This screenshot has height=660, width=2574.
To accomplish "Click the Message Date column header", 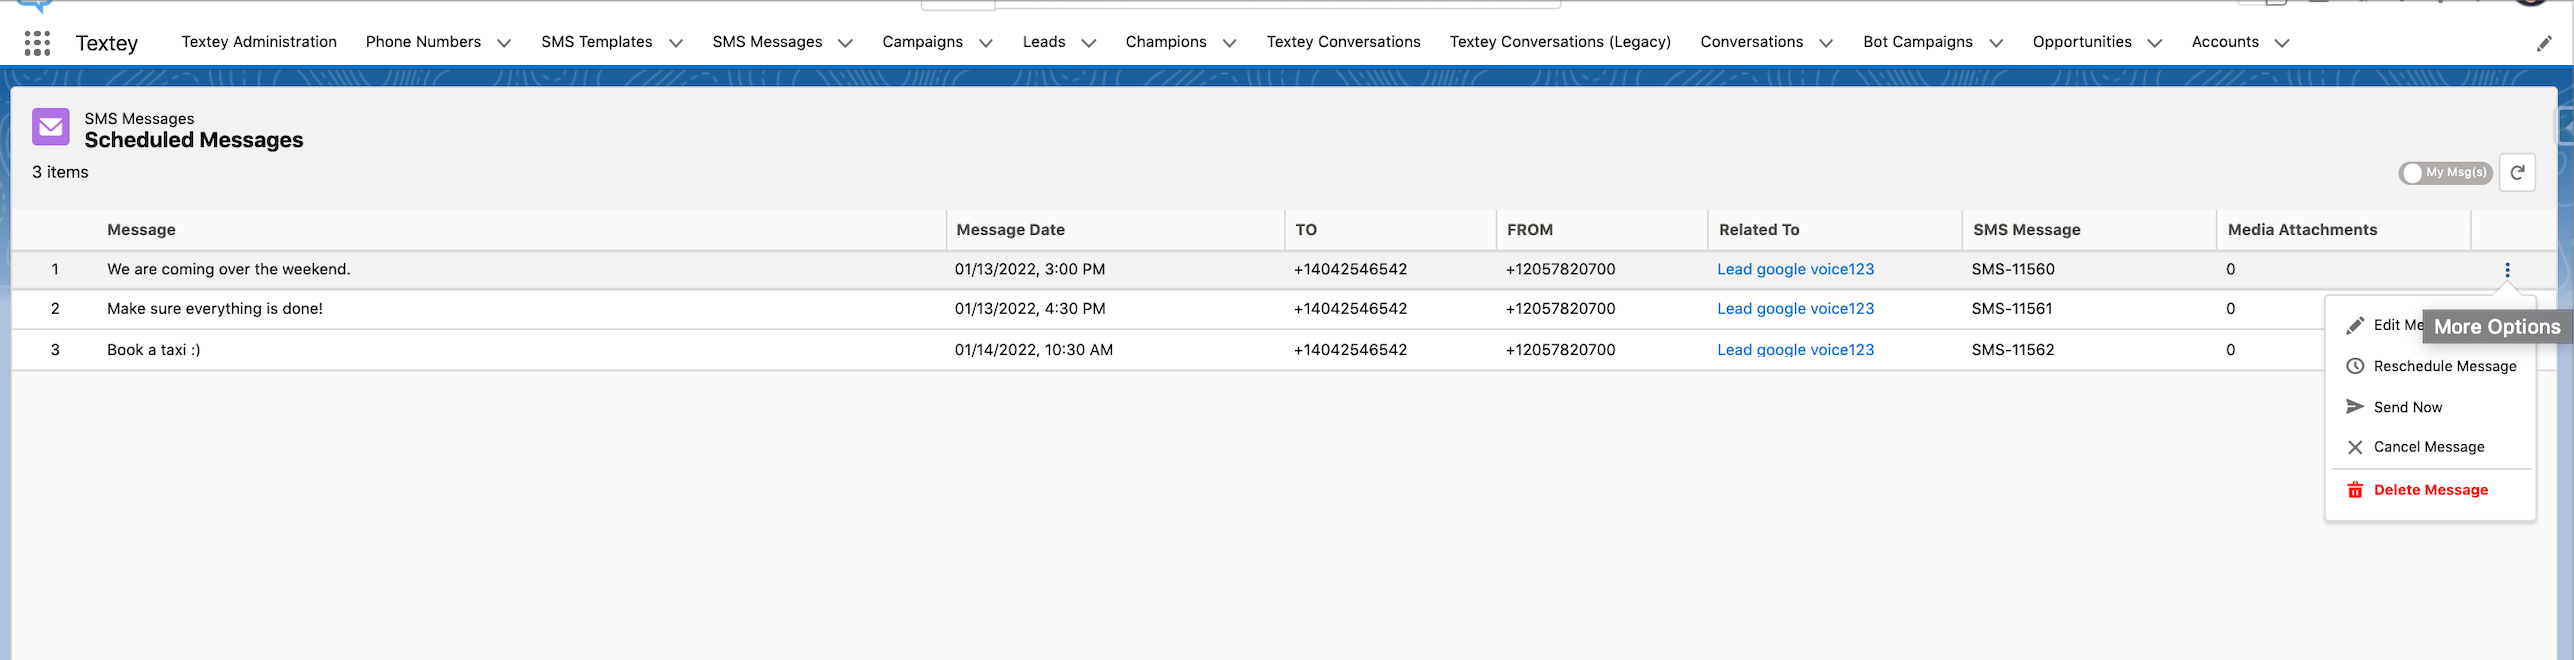I will click(1010, 230).
